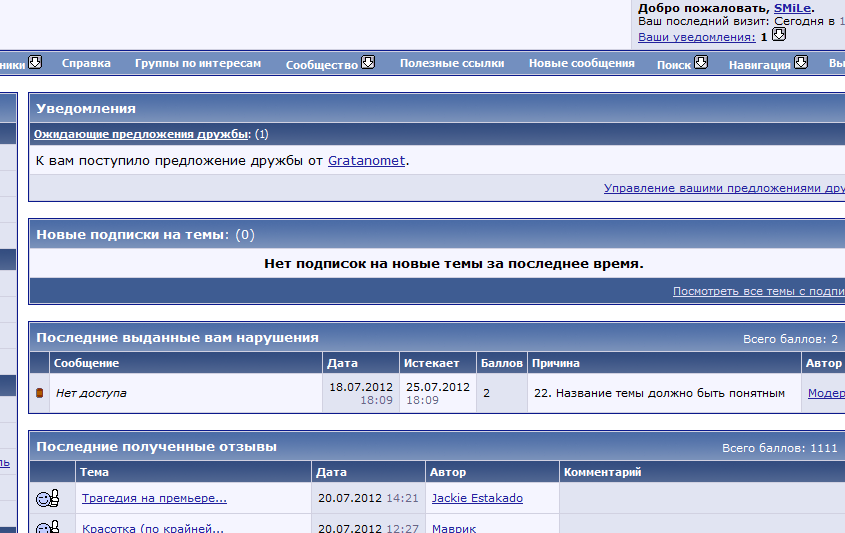Expand the Навигация menu arrow
The width and height of the screenshot is (845, 533).
801,63
